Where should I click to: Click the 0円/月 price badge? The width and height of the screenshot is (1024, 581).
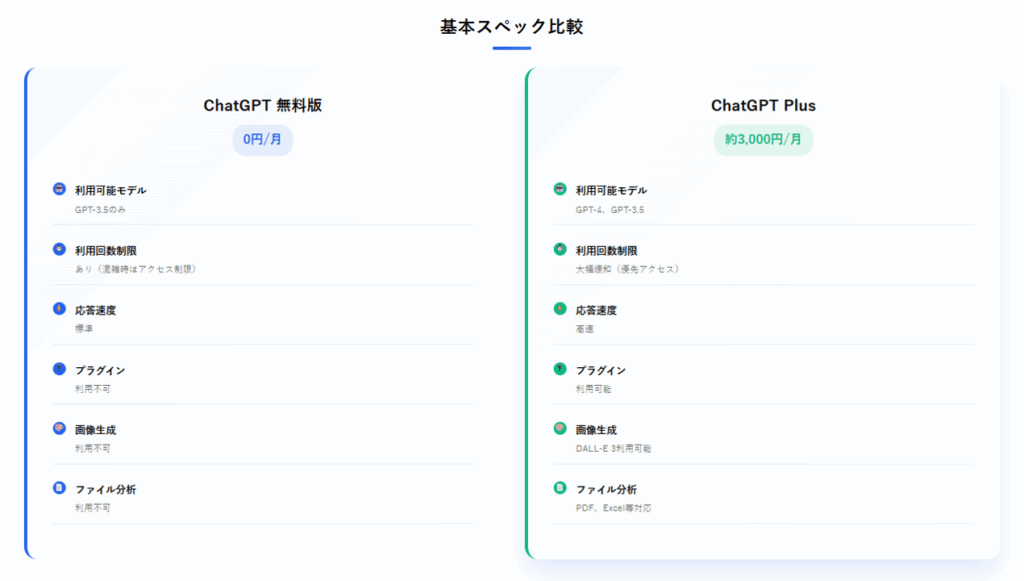click(263, 140)
